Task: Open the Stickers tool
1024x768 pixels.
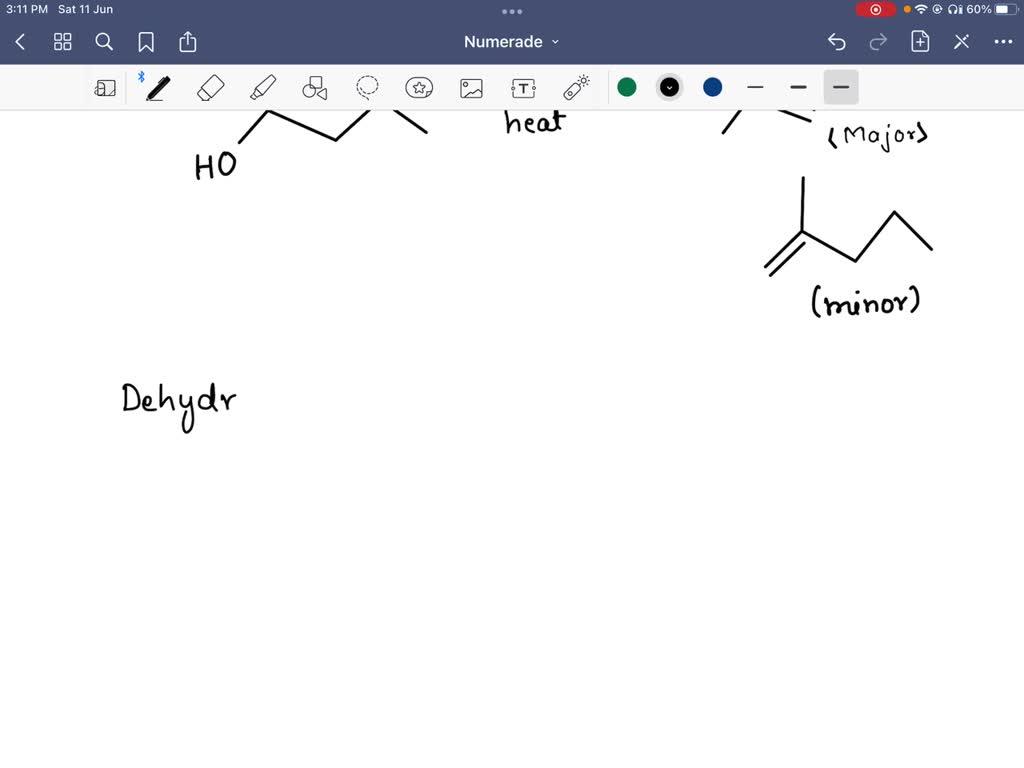Action: click(419, 88)
